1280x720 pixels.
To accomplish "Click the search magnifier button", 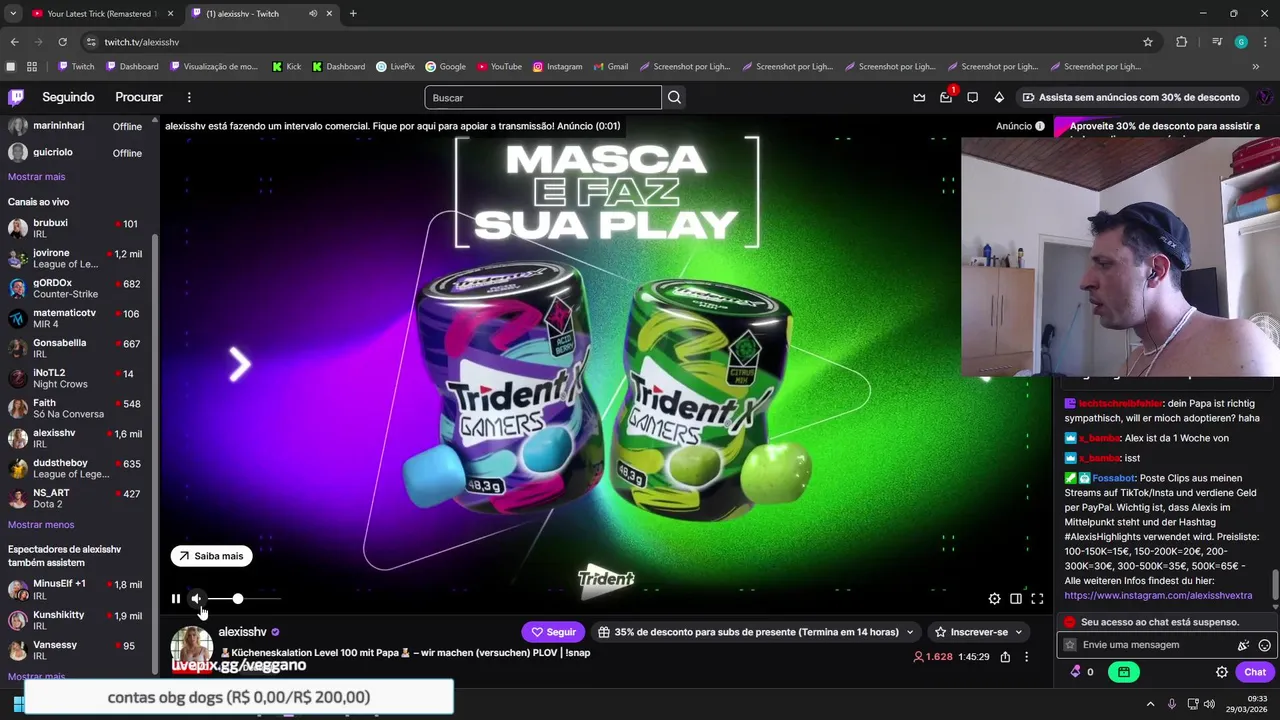I will click(675, 97).
